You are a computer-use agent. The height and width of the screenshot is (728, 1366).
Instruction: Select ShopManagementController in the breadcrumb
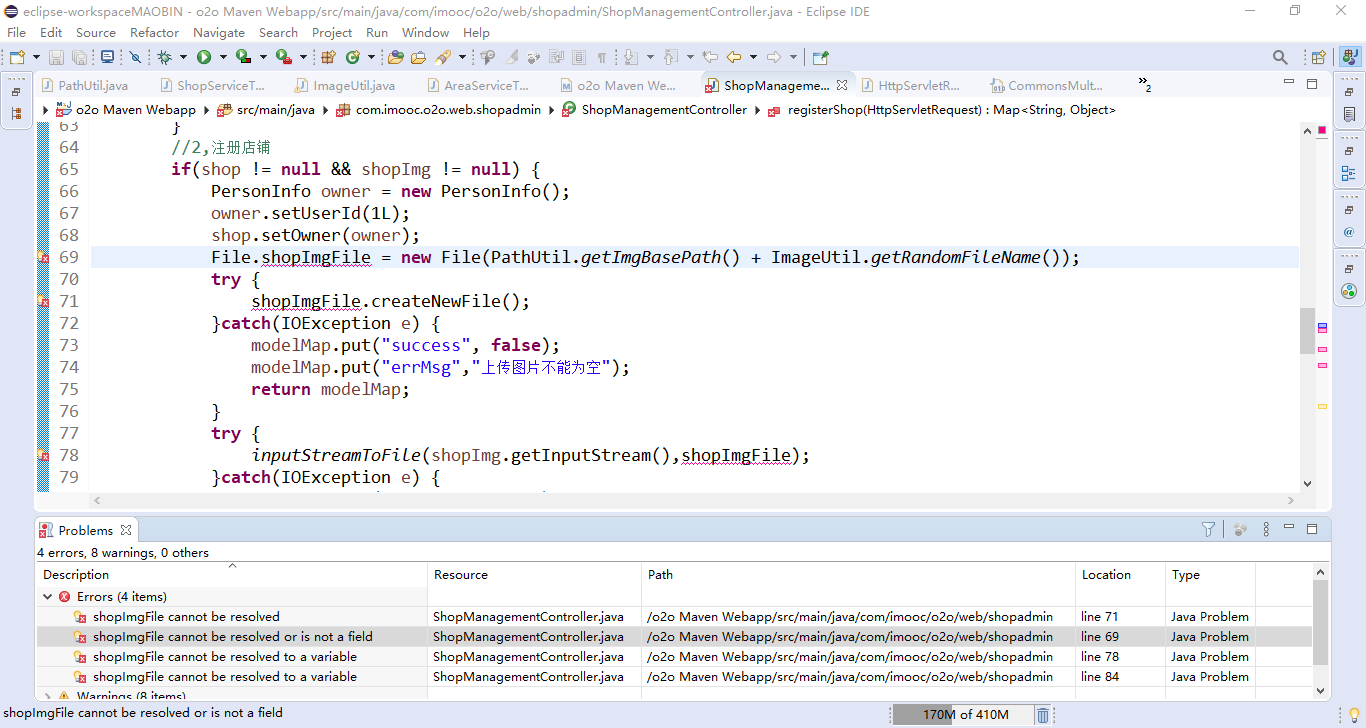click(x=663, y=110)
